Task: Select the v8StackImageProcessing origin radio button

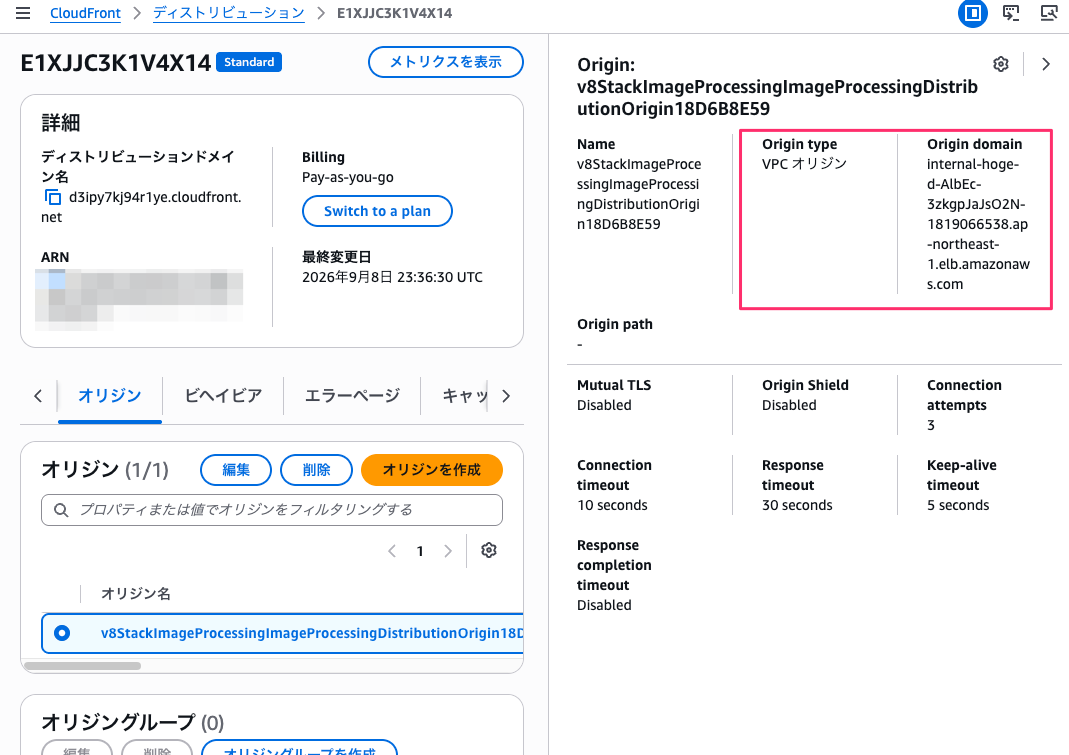Action: coord(62,633)
